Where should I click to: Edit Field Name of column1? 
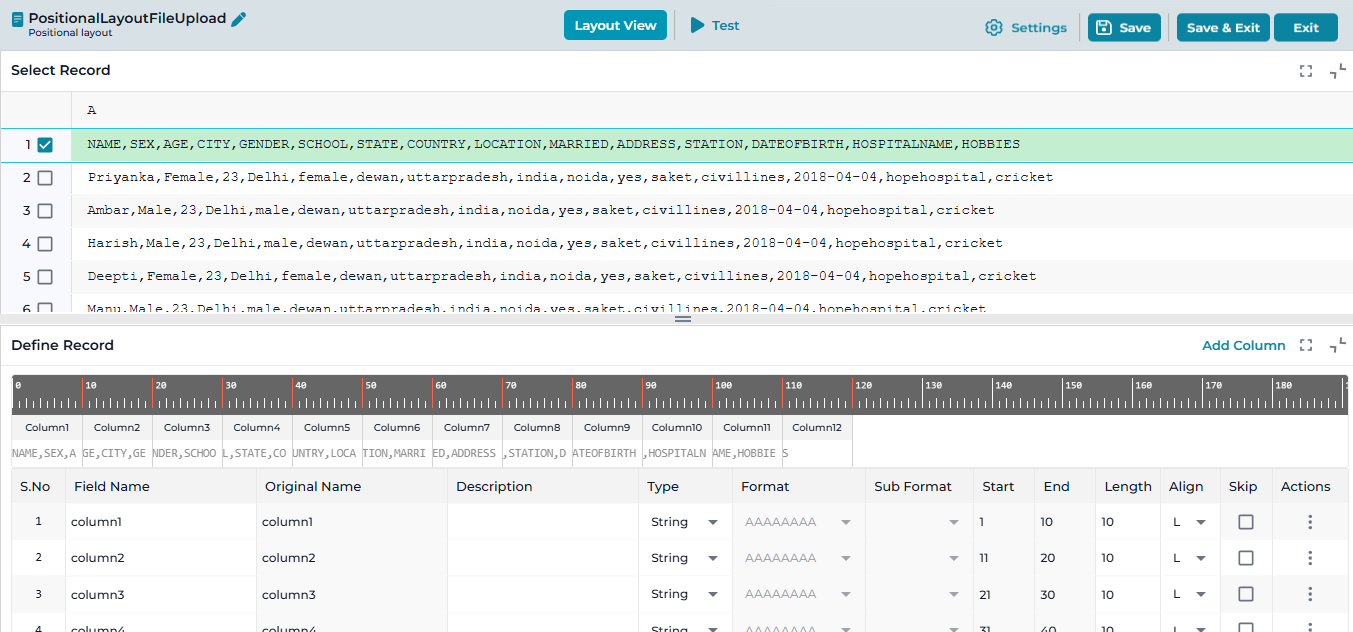pyautogui.click(x=161, y=522)
